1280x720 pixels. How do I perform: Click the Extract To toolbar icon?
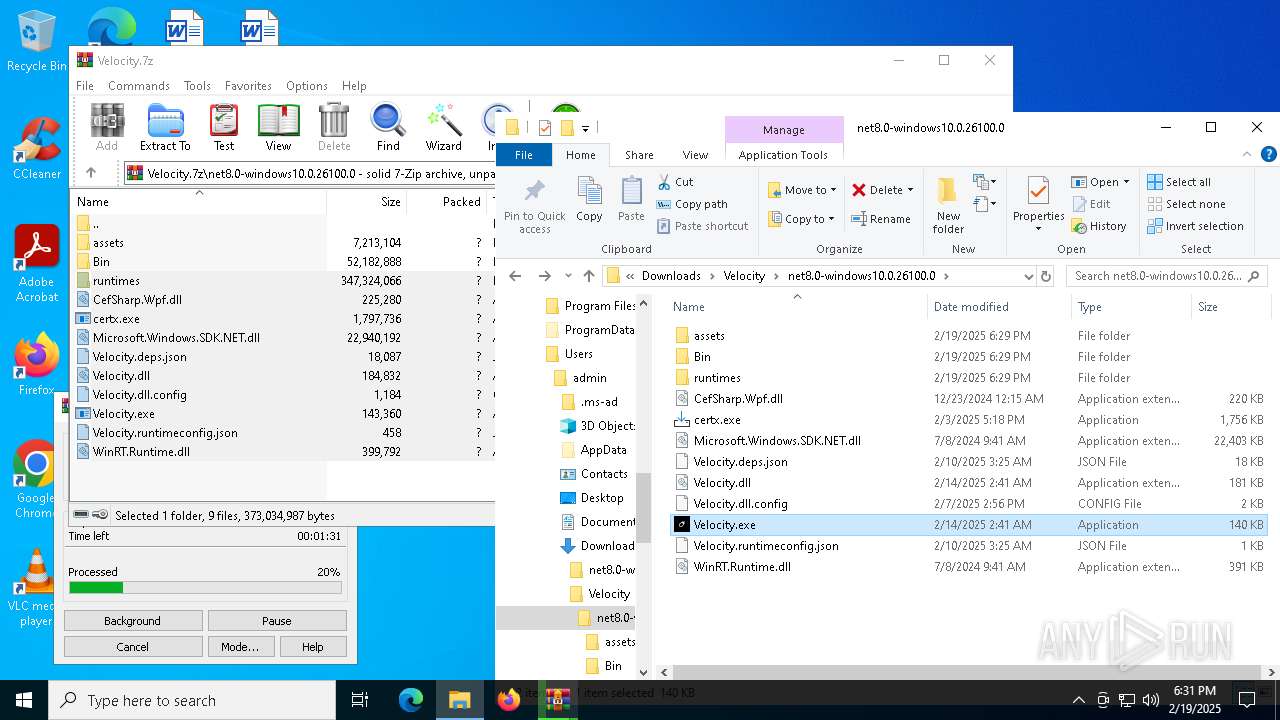[165, 127]
